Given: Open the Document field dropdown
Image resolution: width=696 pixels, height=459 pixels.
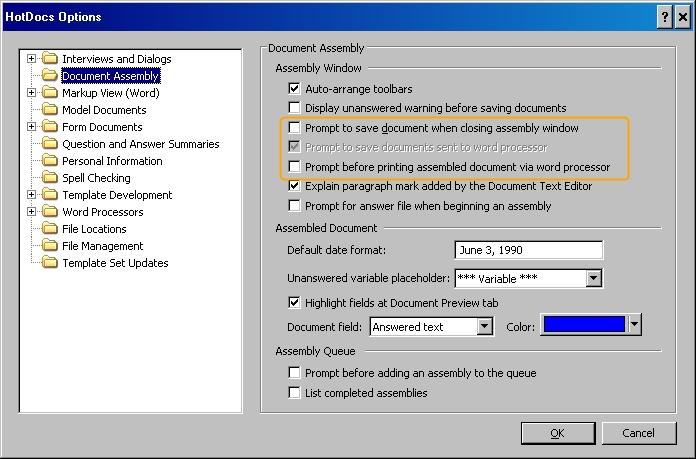Looking at the screenshot, I should [484, 327].
